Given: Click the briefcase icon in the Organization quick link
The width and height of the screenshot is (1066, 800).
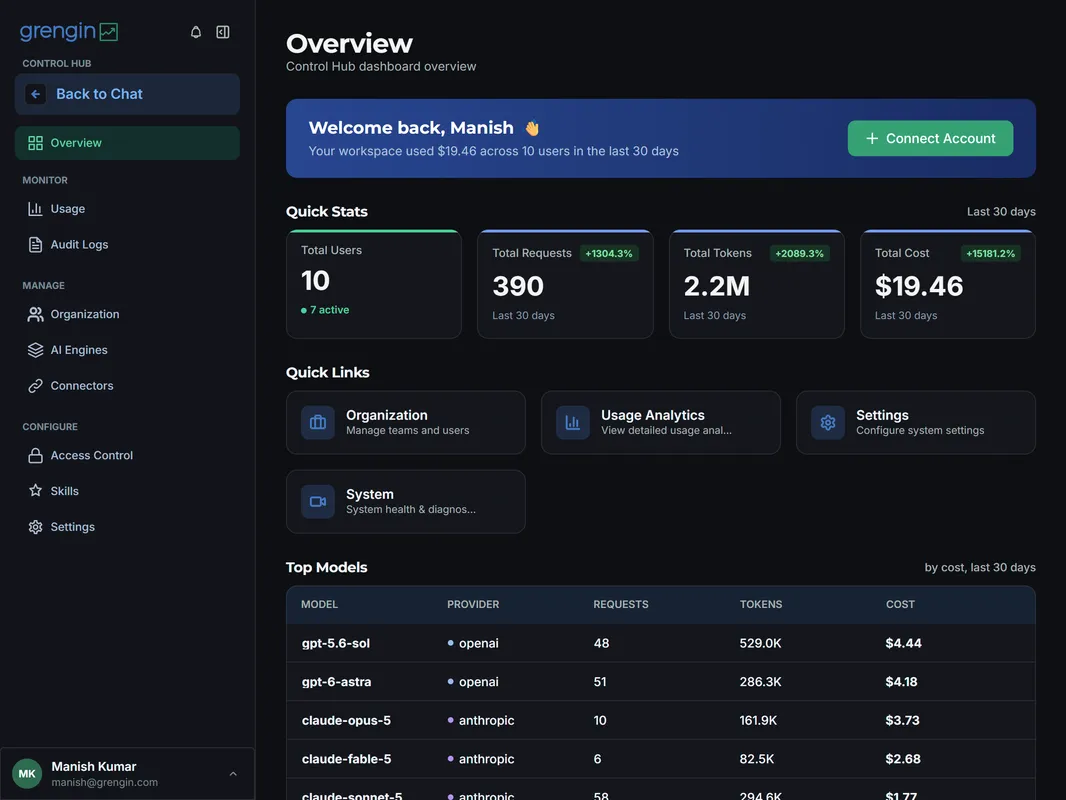Looking at the screenshot, I should (x=317, y=422).
